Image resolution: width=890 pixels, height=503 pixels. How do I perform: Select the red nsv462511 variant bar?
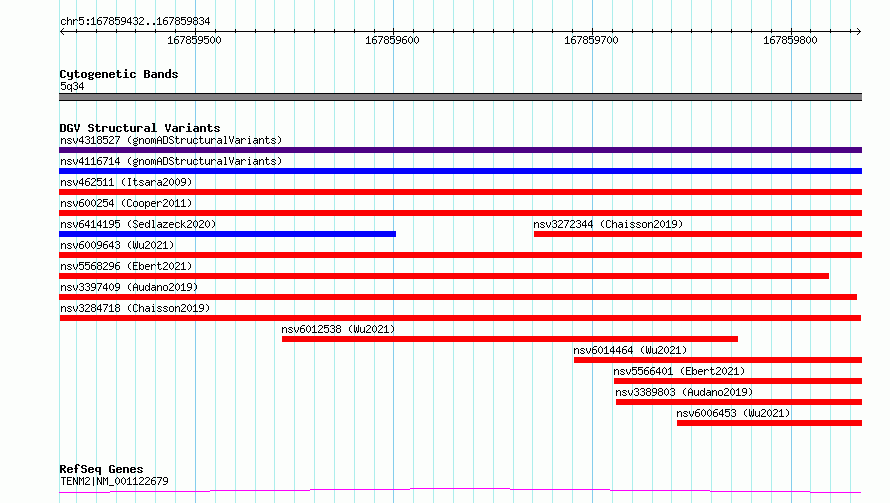coord(460,192)
